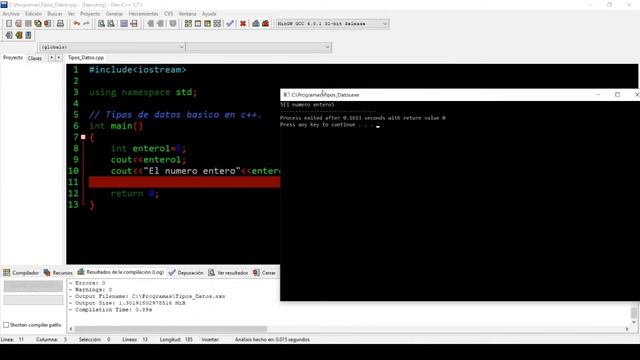Image resolution: width=640 pixels, height=360 pixels.
Task: Open the empty function list dropdown
Action: (259, 47)
